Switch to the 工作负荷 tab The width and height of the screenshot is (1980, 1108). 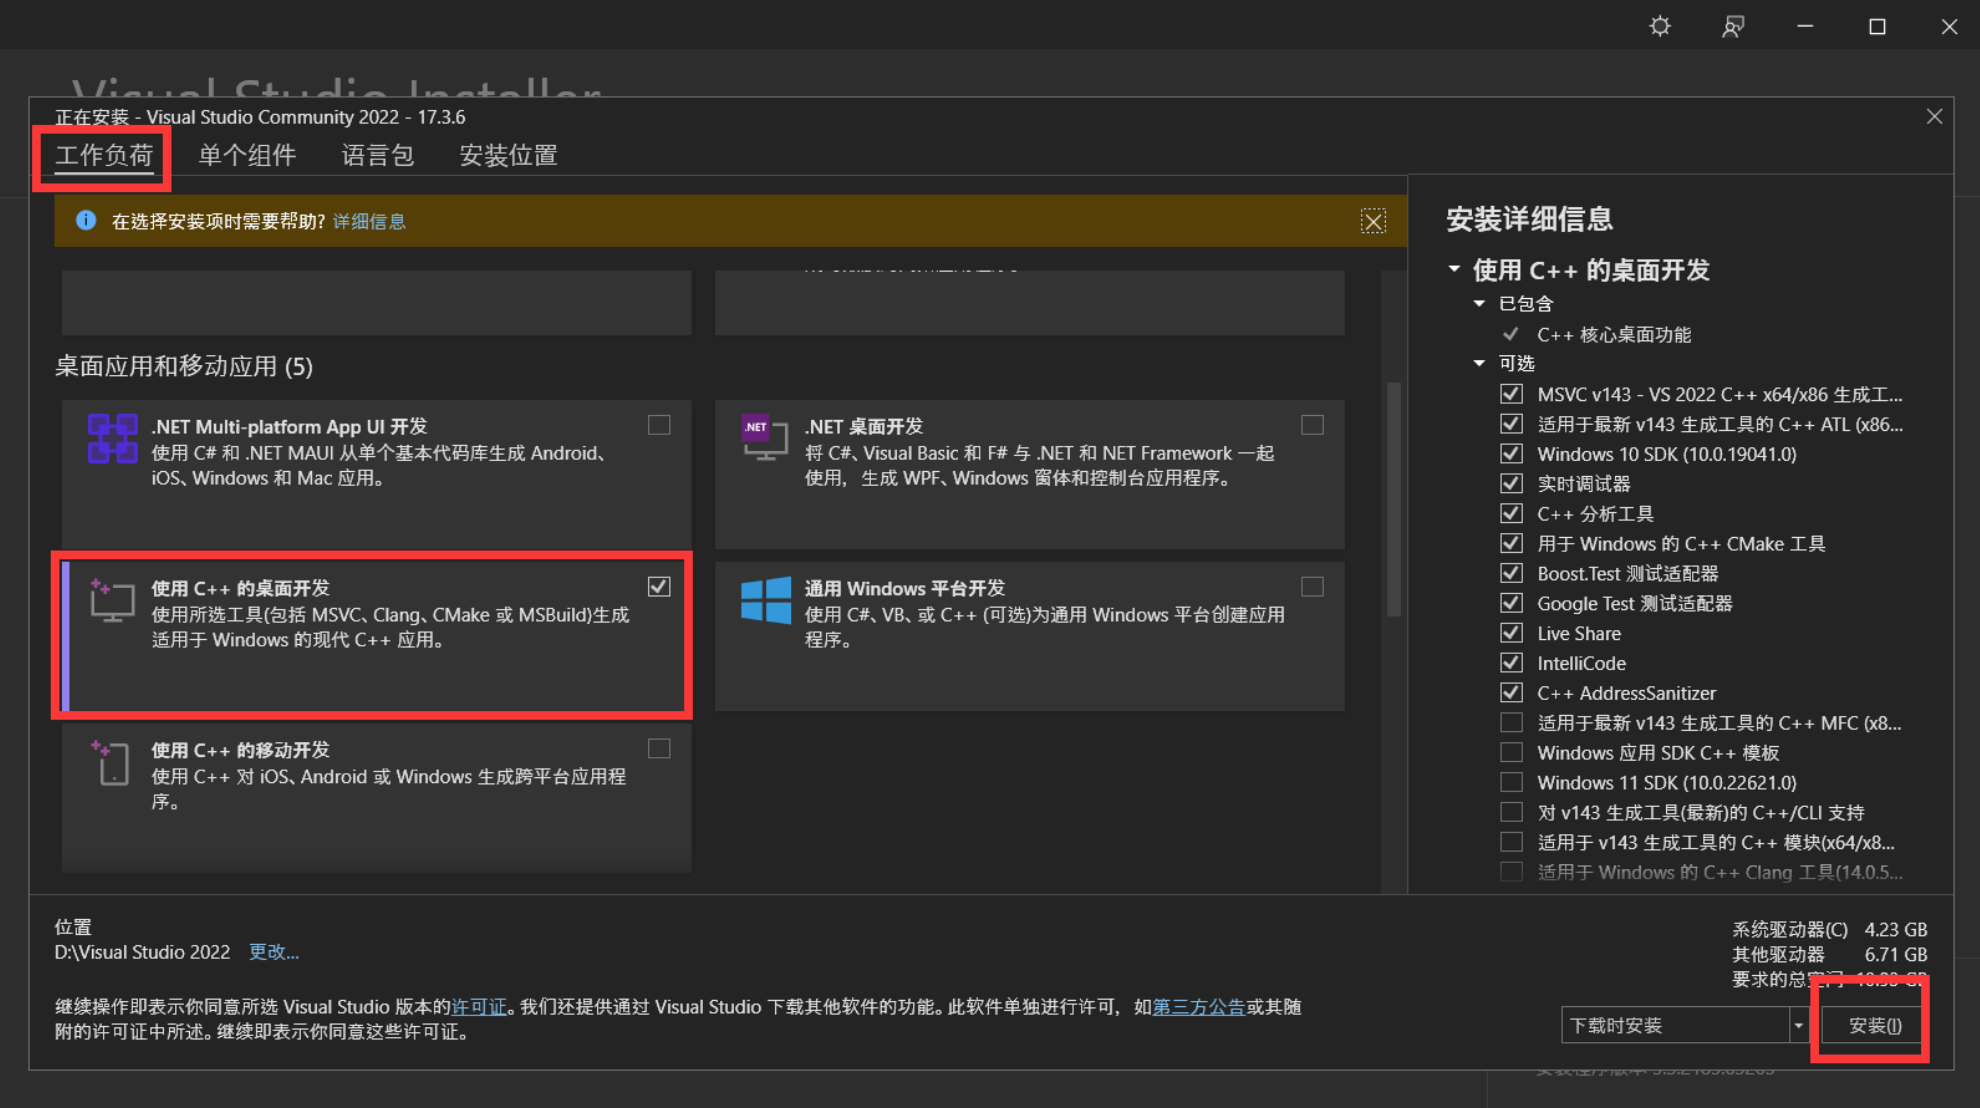[x=104, y=155]
